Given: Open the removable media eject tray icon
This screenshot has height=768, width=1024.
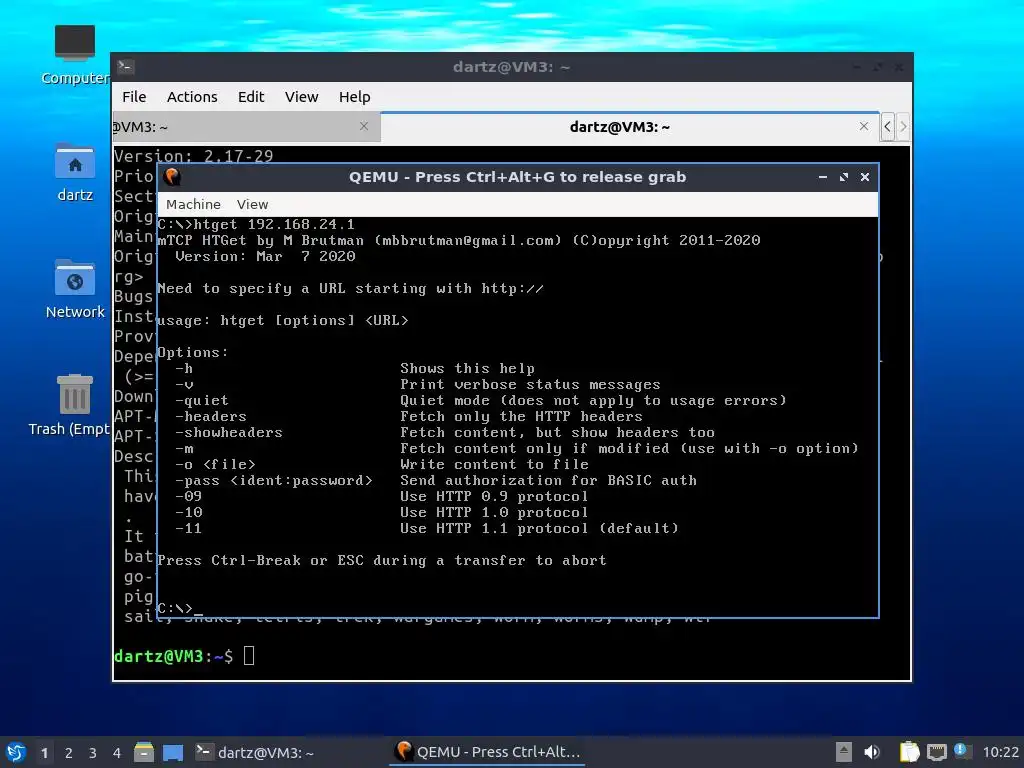Looking at the screenshot, I should pyautogui.click(x=844, y=752).
